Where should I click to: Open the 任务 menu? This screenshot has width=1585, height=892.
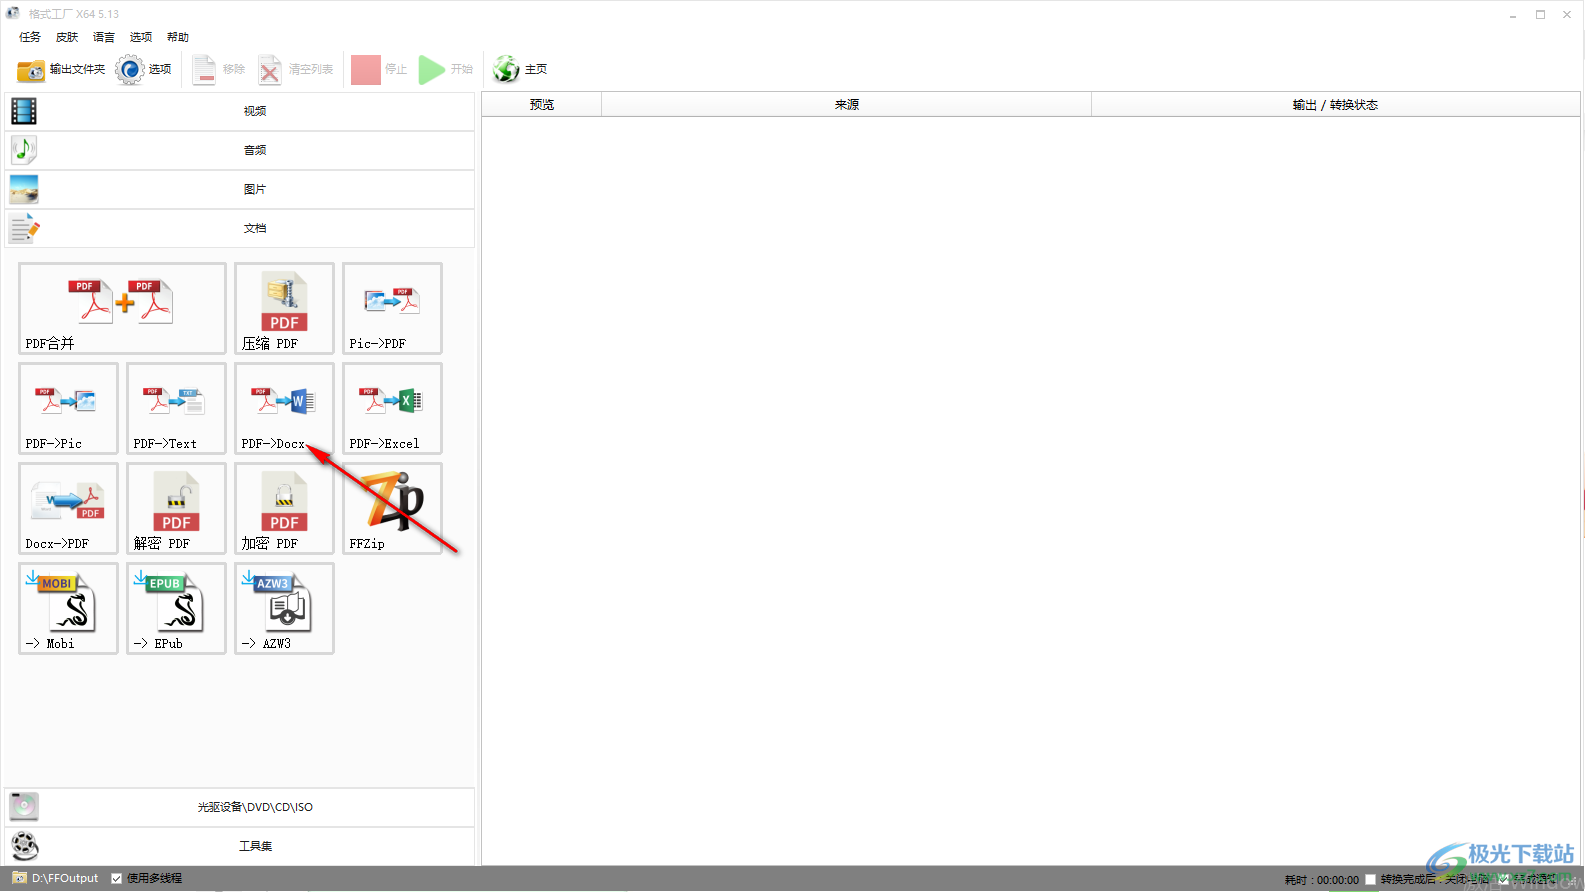[x=30, y=37]
